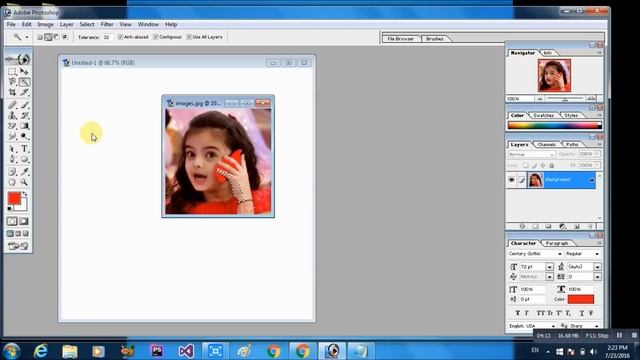Select the Crop tool
The width and height of the screenshot is (640, 360).
[12, 93]
